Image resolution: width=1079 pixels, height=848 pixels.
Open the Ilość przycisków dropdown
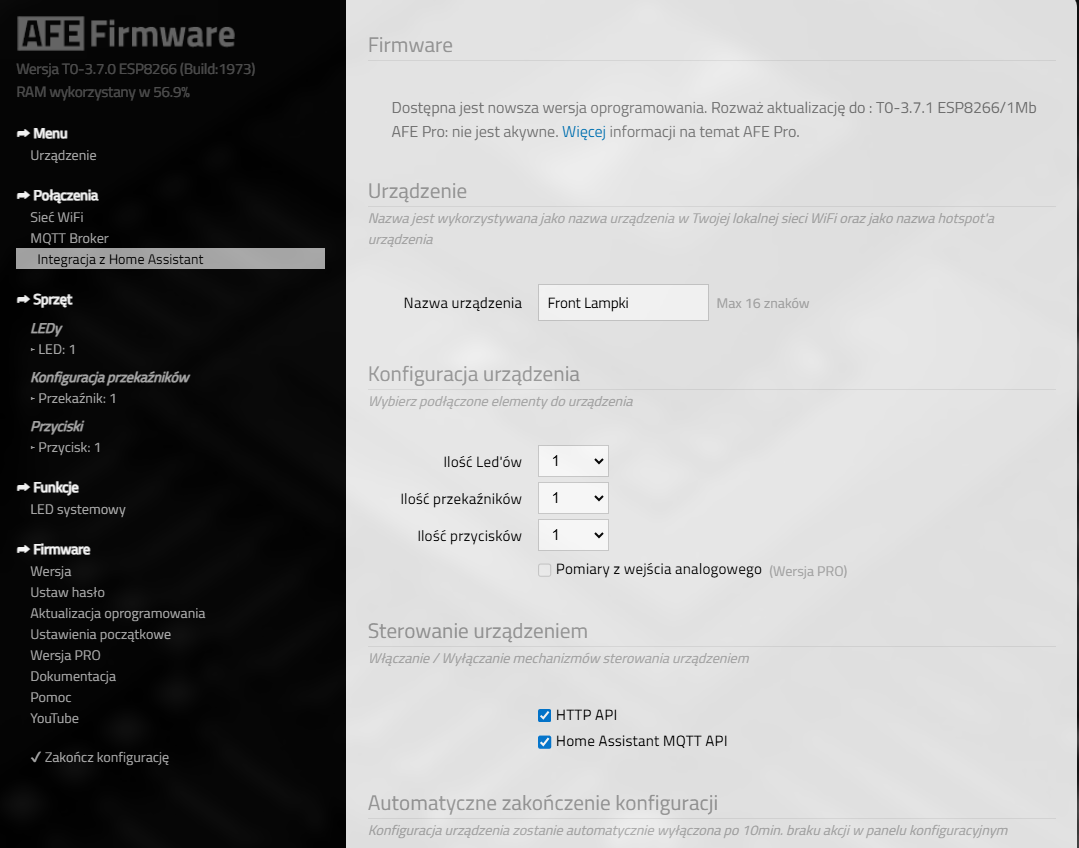click(573, 535)
